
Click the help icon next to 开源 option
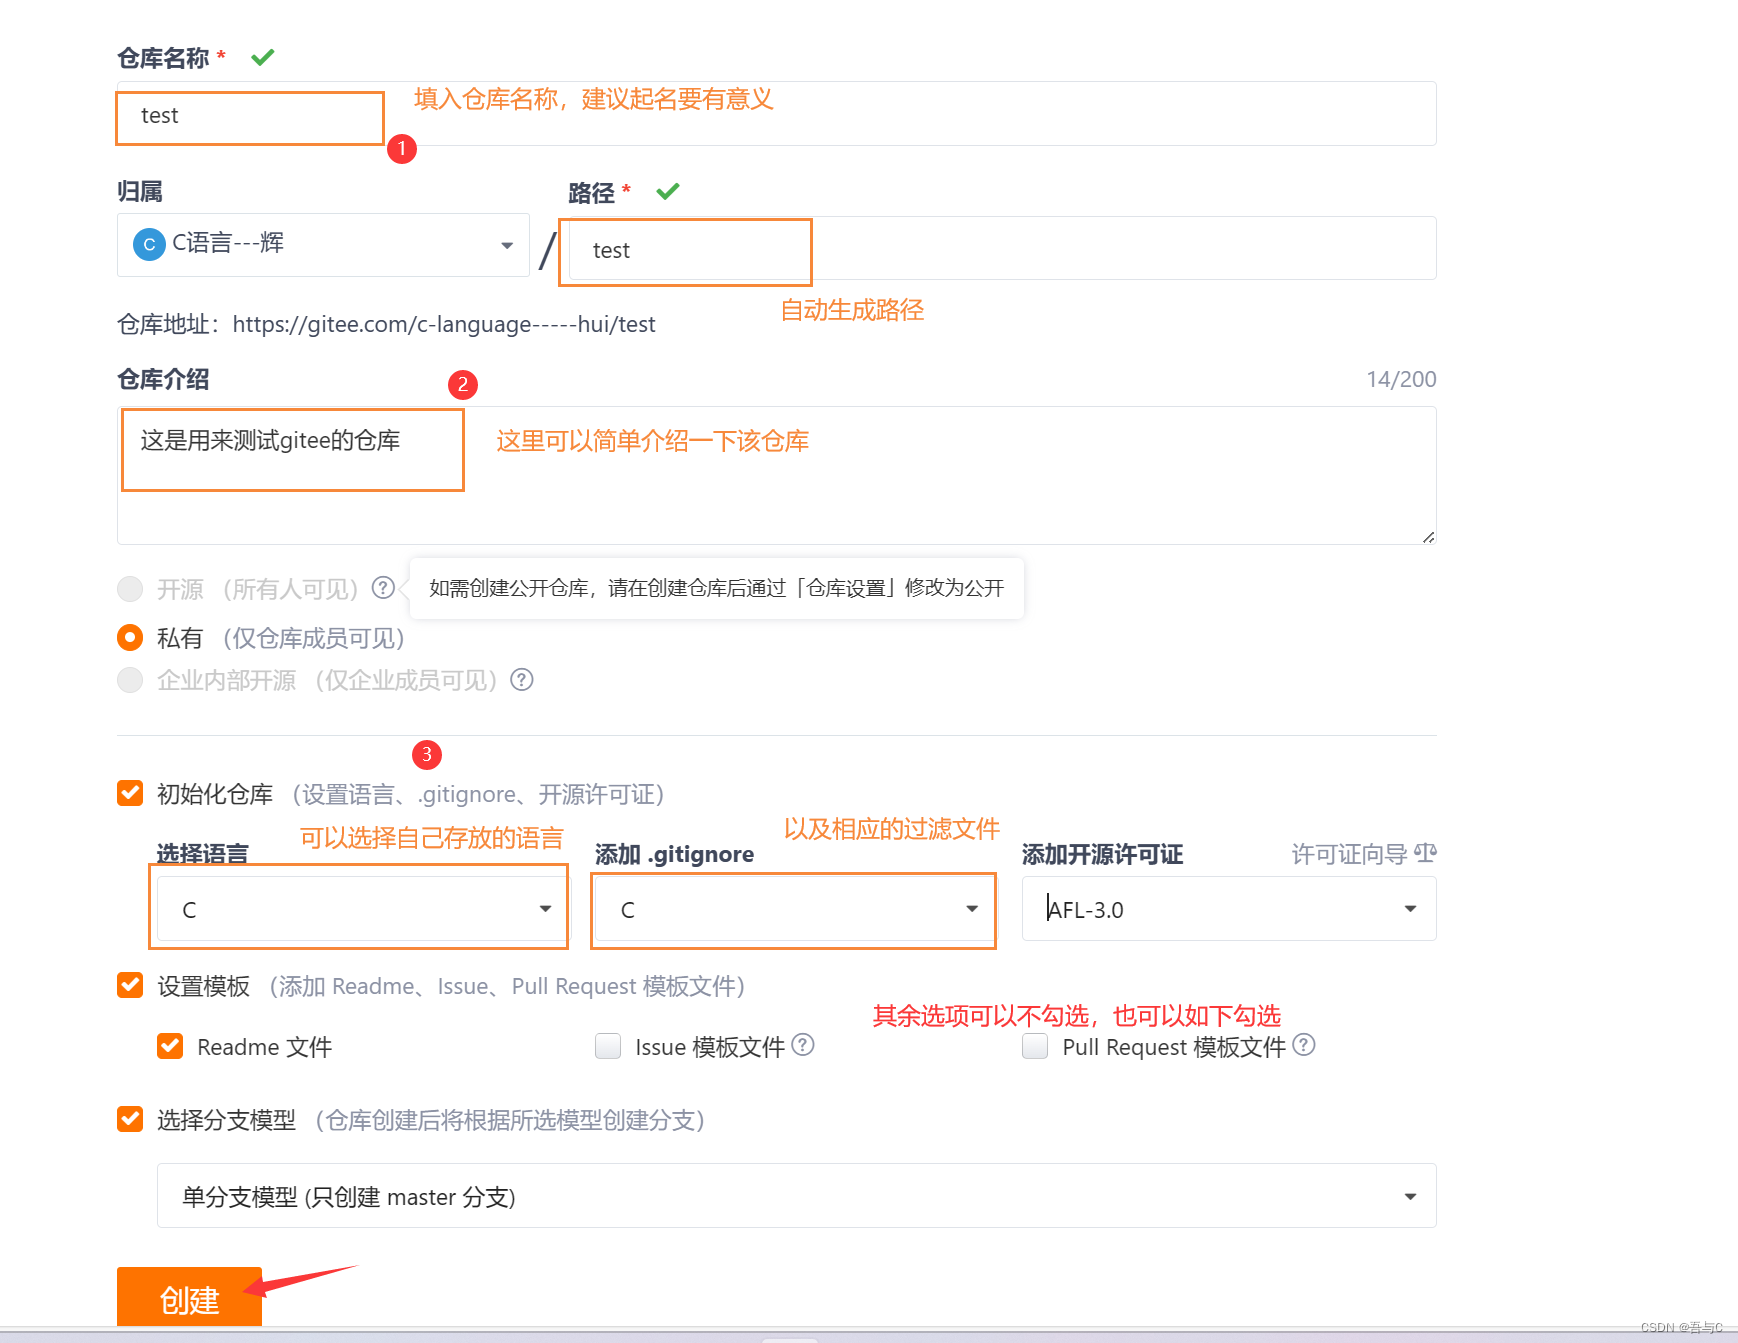click(383, 589)
